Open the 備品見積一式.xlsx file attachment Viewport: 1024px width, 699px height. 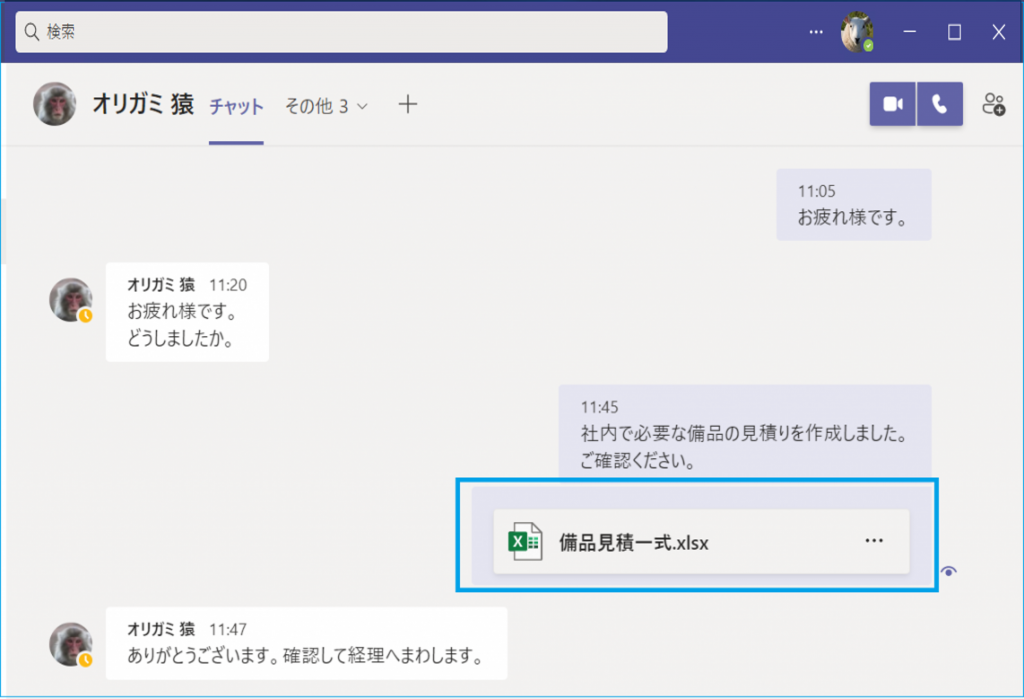(x=632, y=542)
